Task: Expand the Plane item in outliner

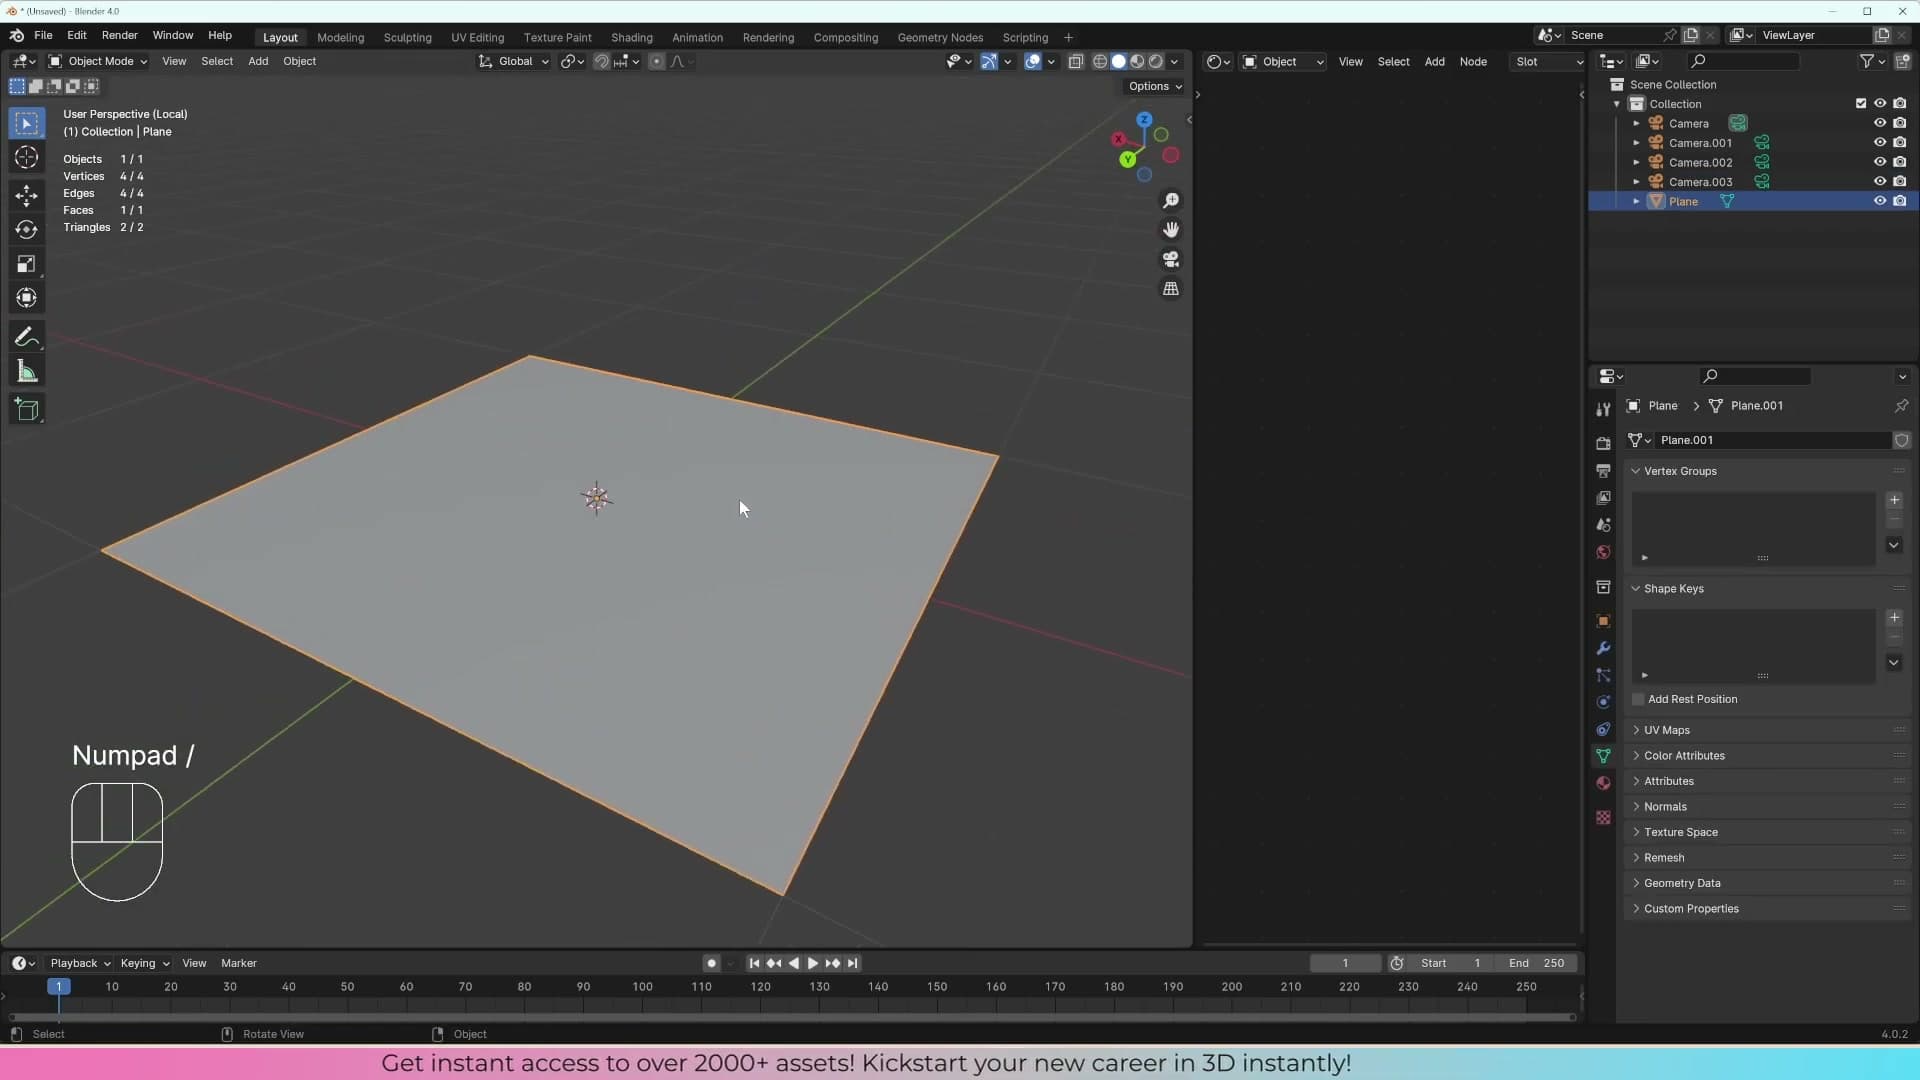Action: pyautogui.click(x=1637, y=202)
